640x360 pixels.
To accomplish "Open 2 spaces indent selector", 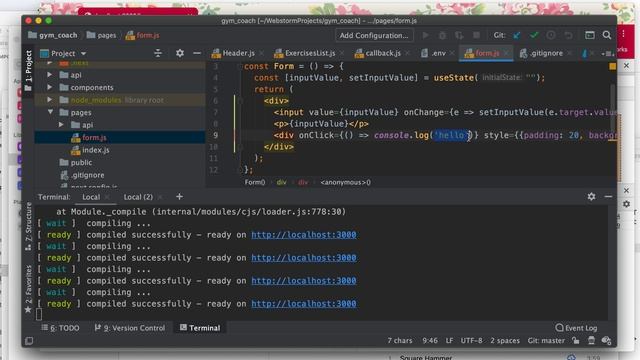I will [505, 340].
